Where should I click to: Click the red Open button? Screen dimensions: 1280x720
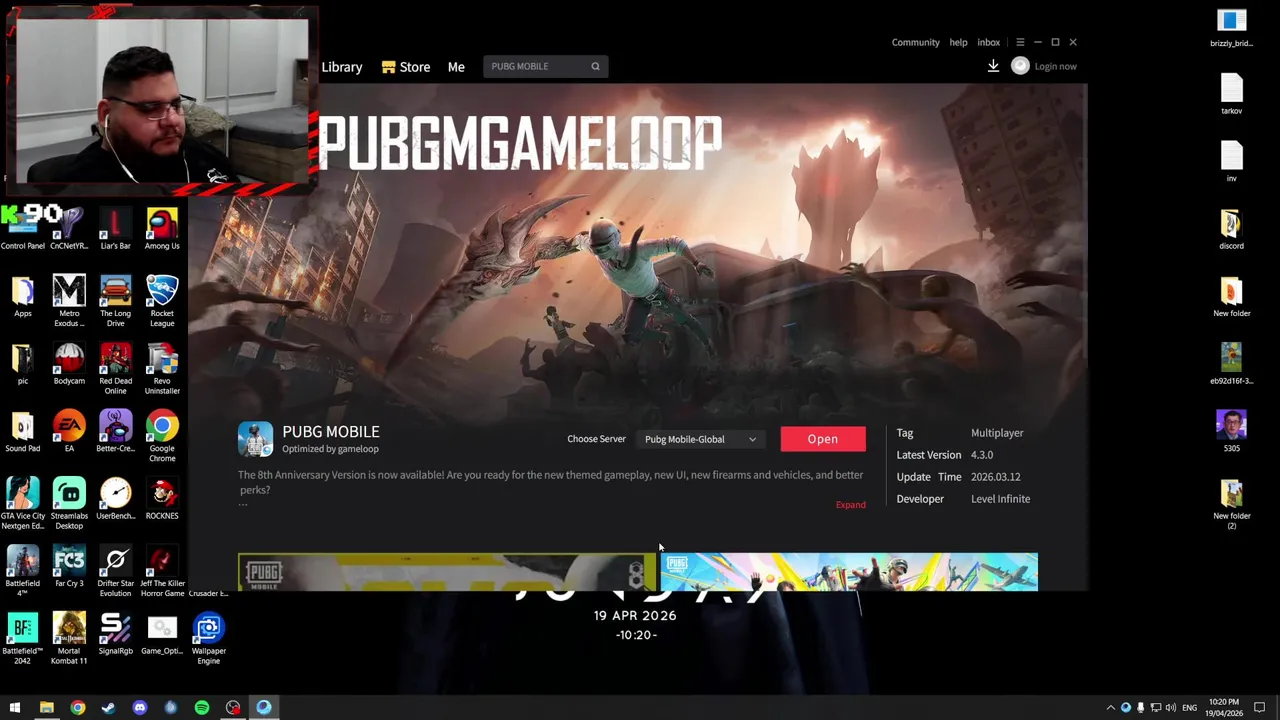[x=823, y=439]
